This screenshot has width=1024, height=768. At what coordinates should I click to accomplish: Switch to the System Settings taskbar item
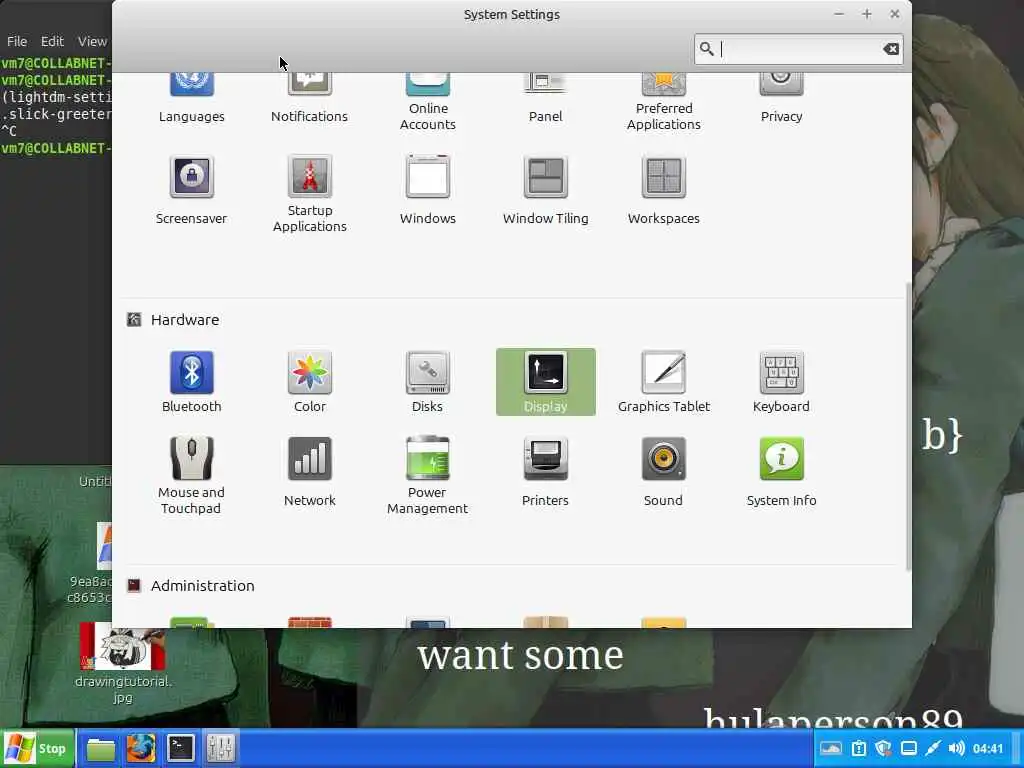(x=220, y=748)
